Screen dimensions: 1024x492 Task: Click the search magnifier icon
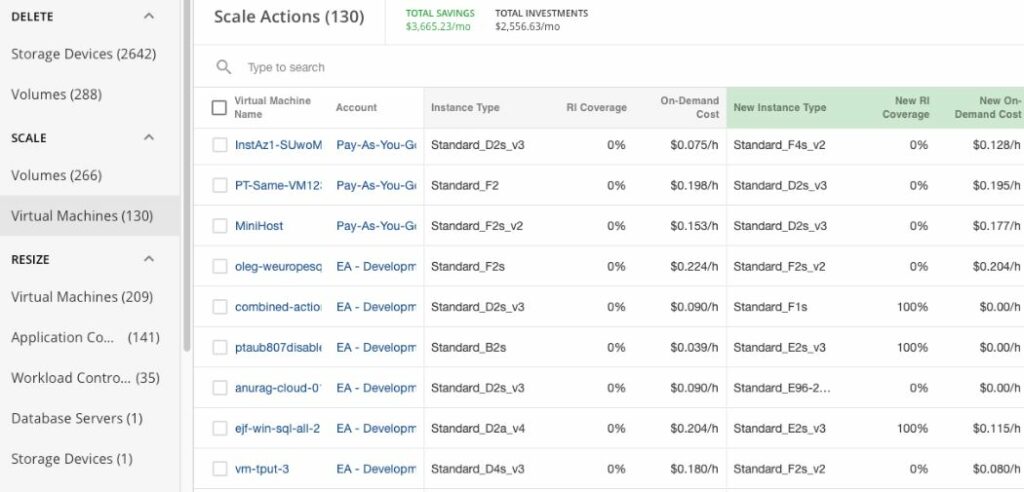point(224,67)
